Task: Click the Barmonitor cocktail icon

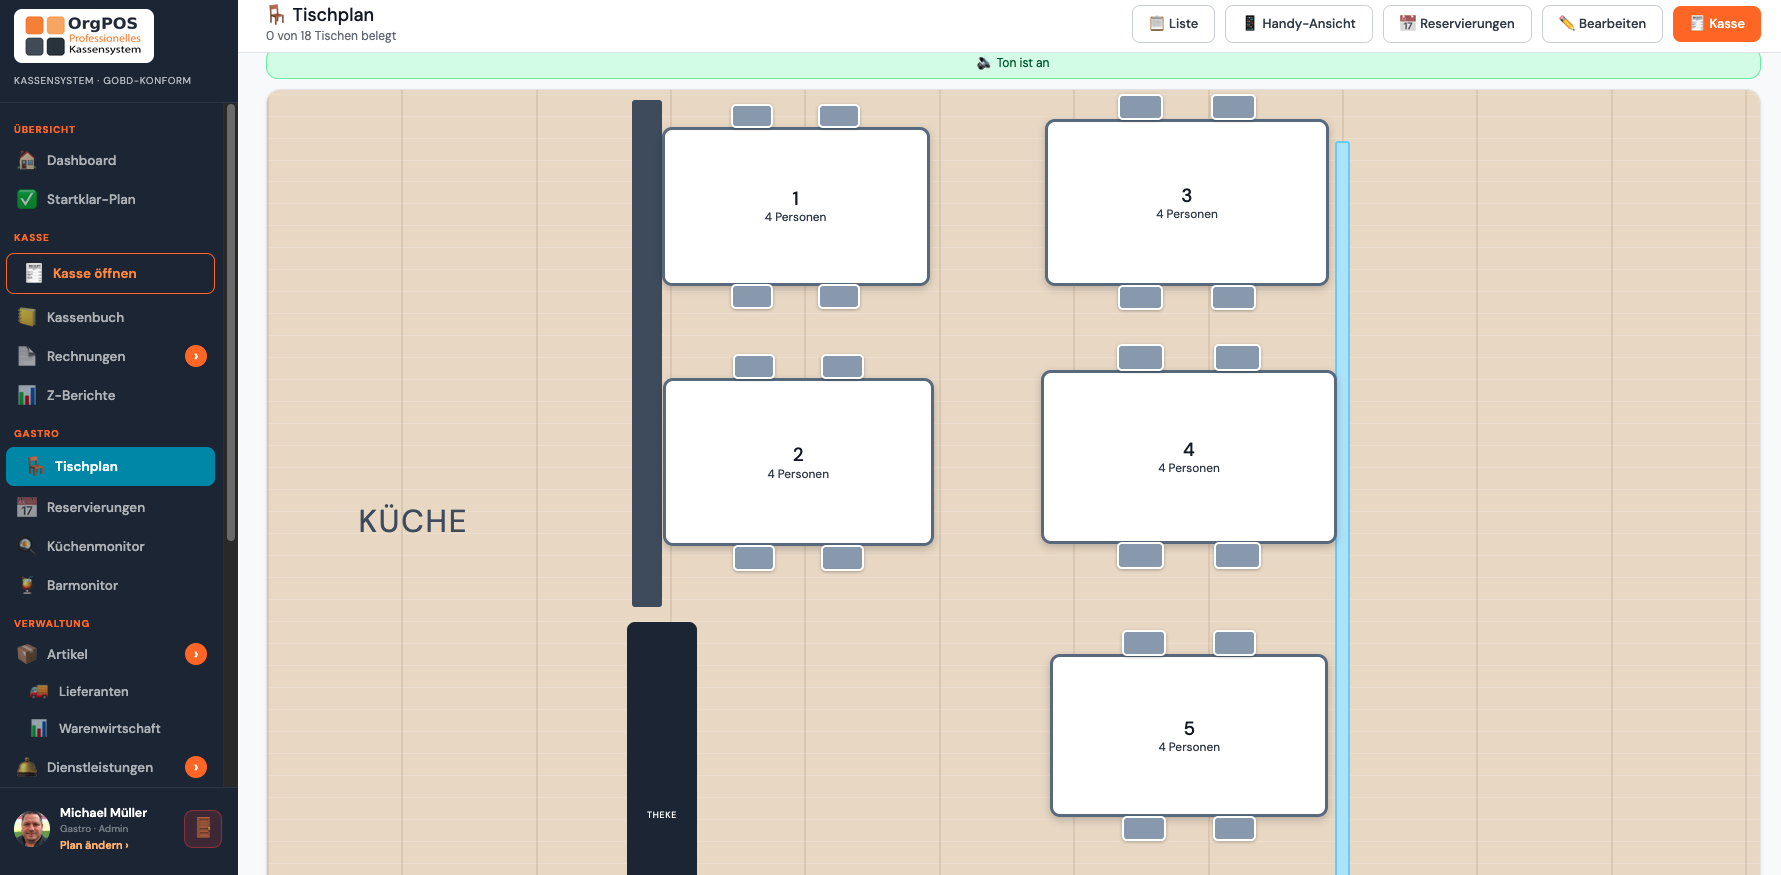Action: (27, 585)
